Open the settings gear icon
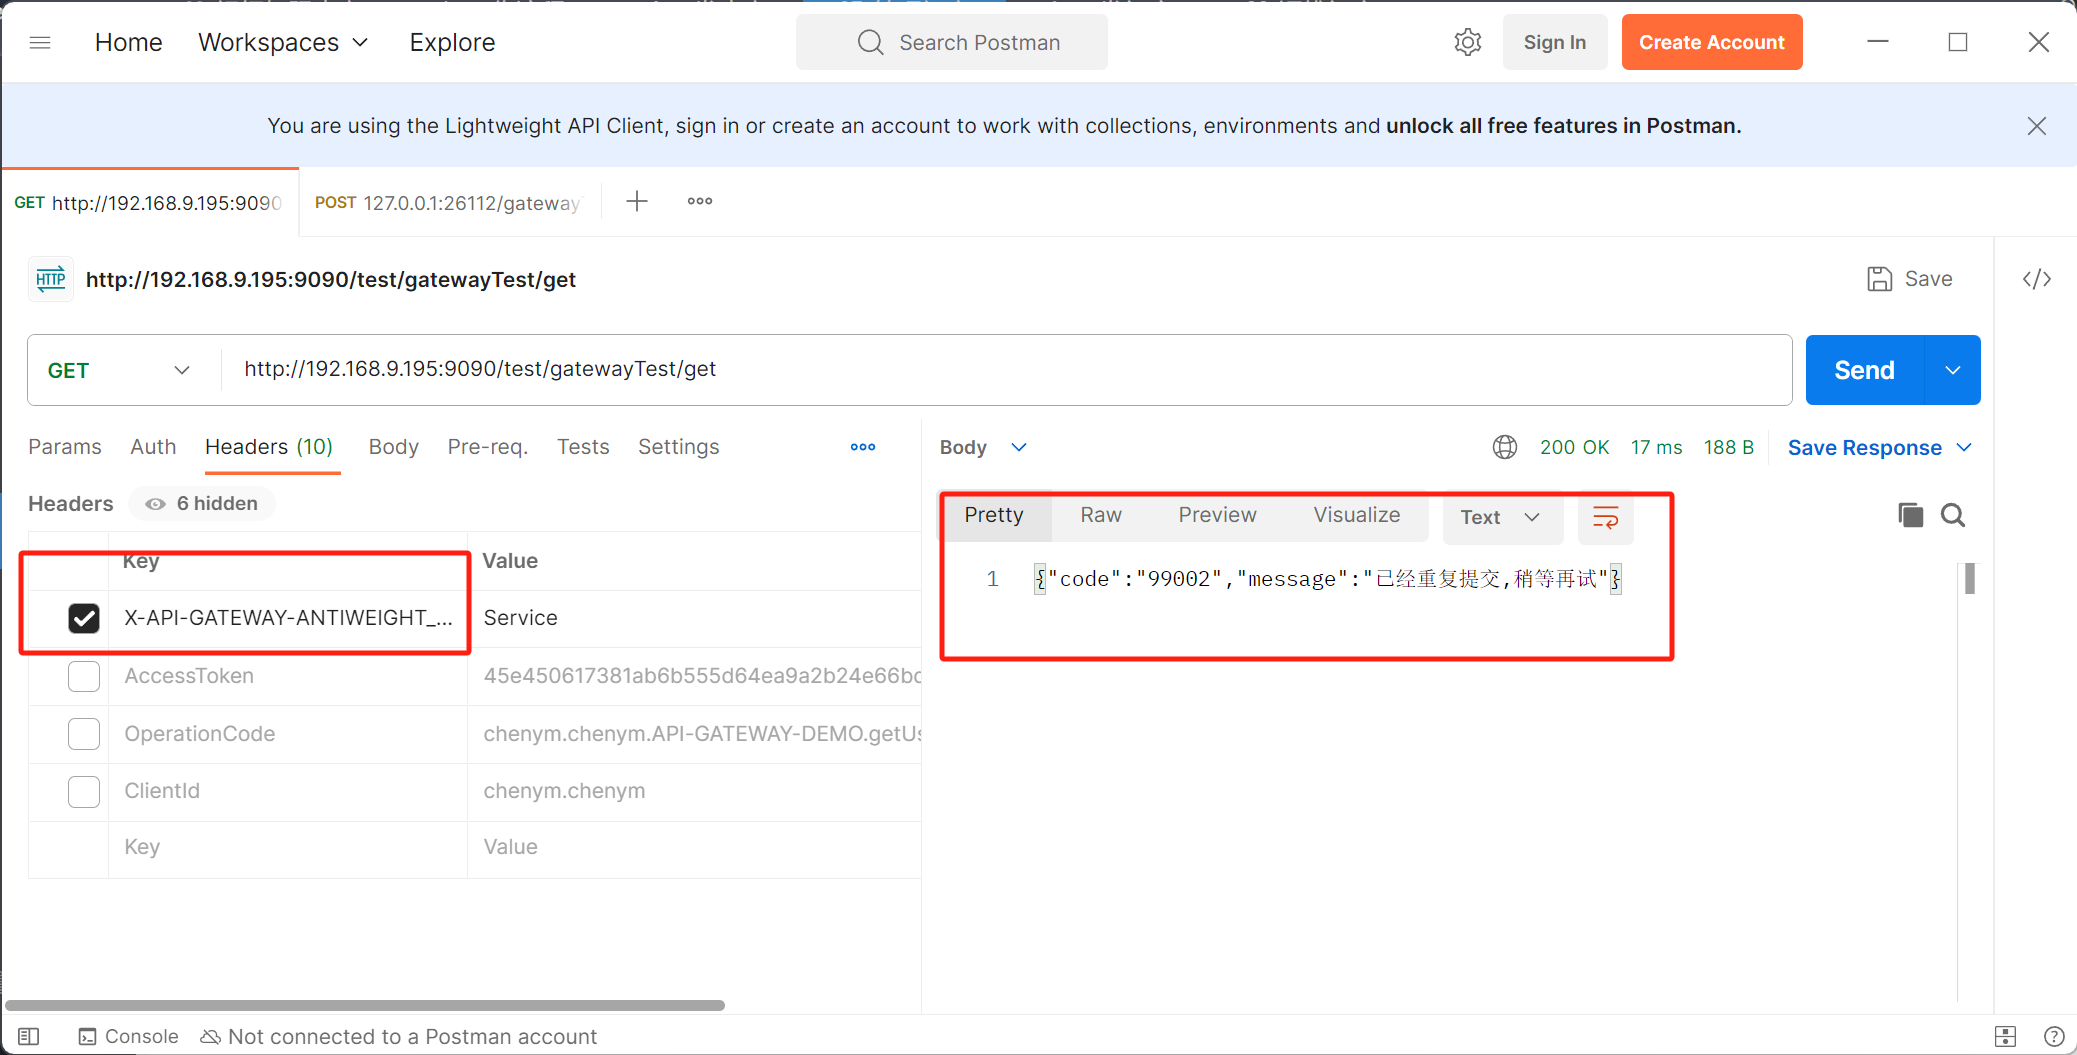Image resolution: width=2077 pixels, height=1055 pixels. [1467, 42]
